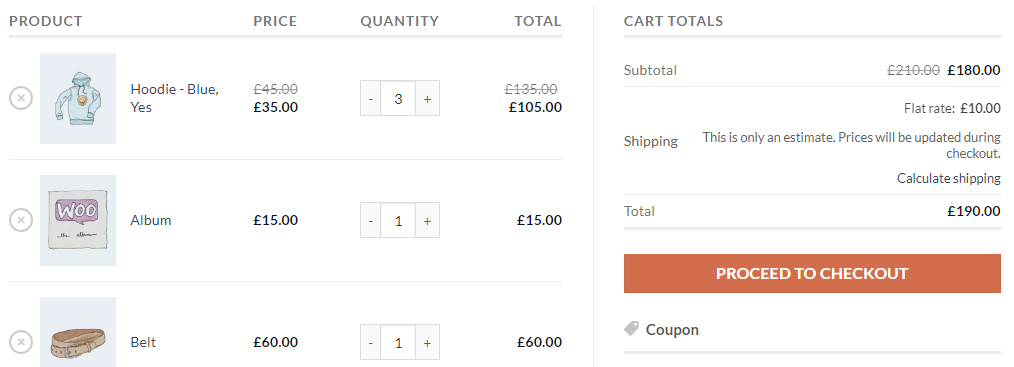Screen dimensions: 1014x367
Task: Decrease Hoodie quantity with minus button
Action: 371,98
